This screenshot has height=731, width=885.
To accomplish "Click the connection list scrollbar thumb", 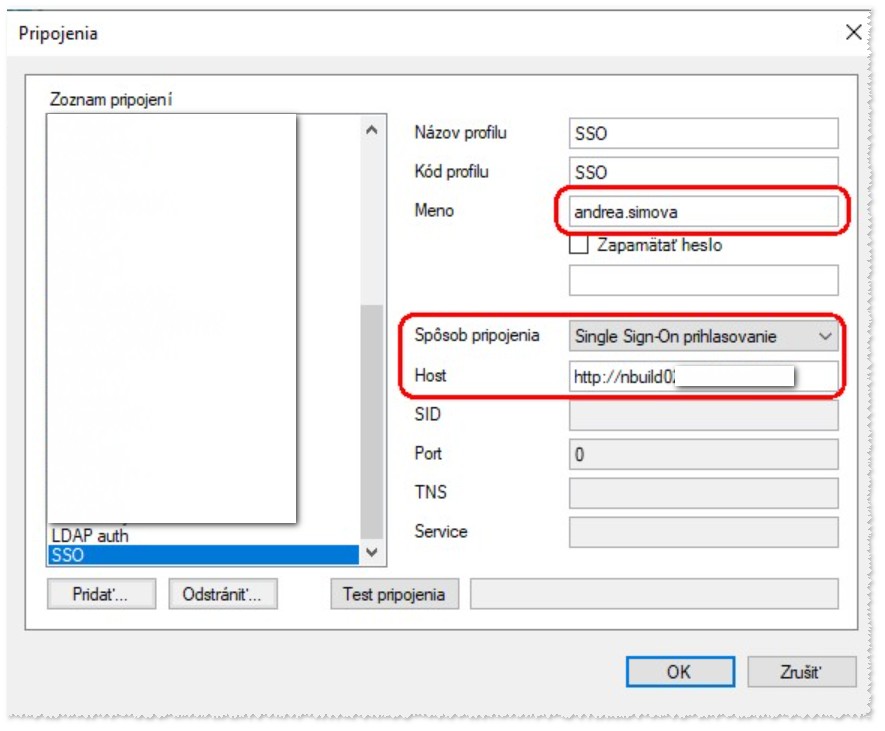I will [x=371, y=420].
